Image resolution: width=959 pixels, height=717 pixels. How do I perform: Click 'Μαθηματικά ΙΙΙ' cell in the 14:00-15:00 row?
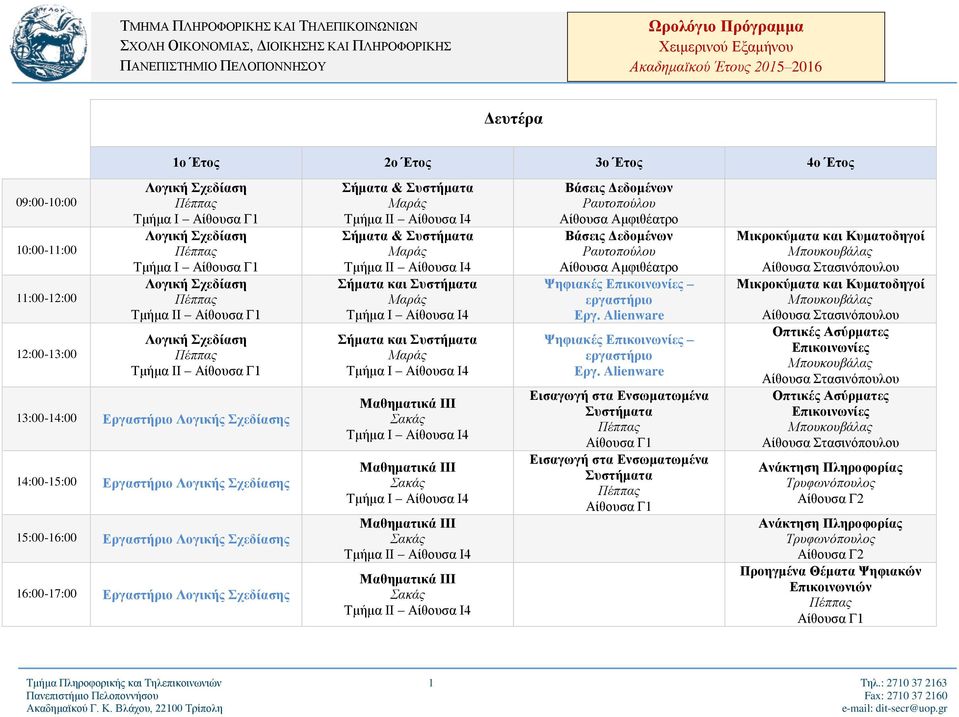(407, 483)
